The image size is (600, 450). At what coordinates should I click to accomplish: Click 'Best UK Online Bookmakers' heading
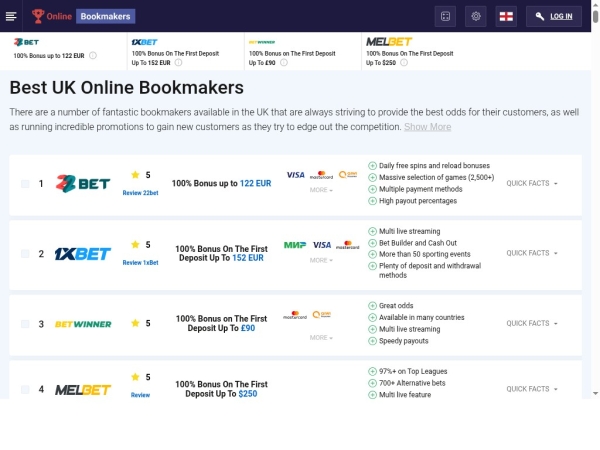[127, 88]
